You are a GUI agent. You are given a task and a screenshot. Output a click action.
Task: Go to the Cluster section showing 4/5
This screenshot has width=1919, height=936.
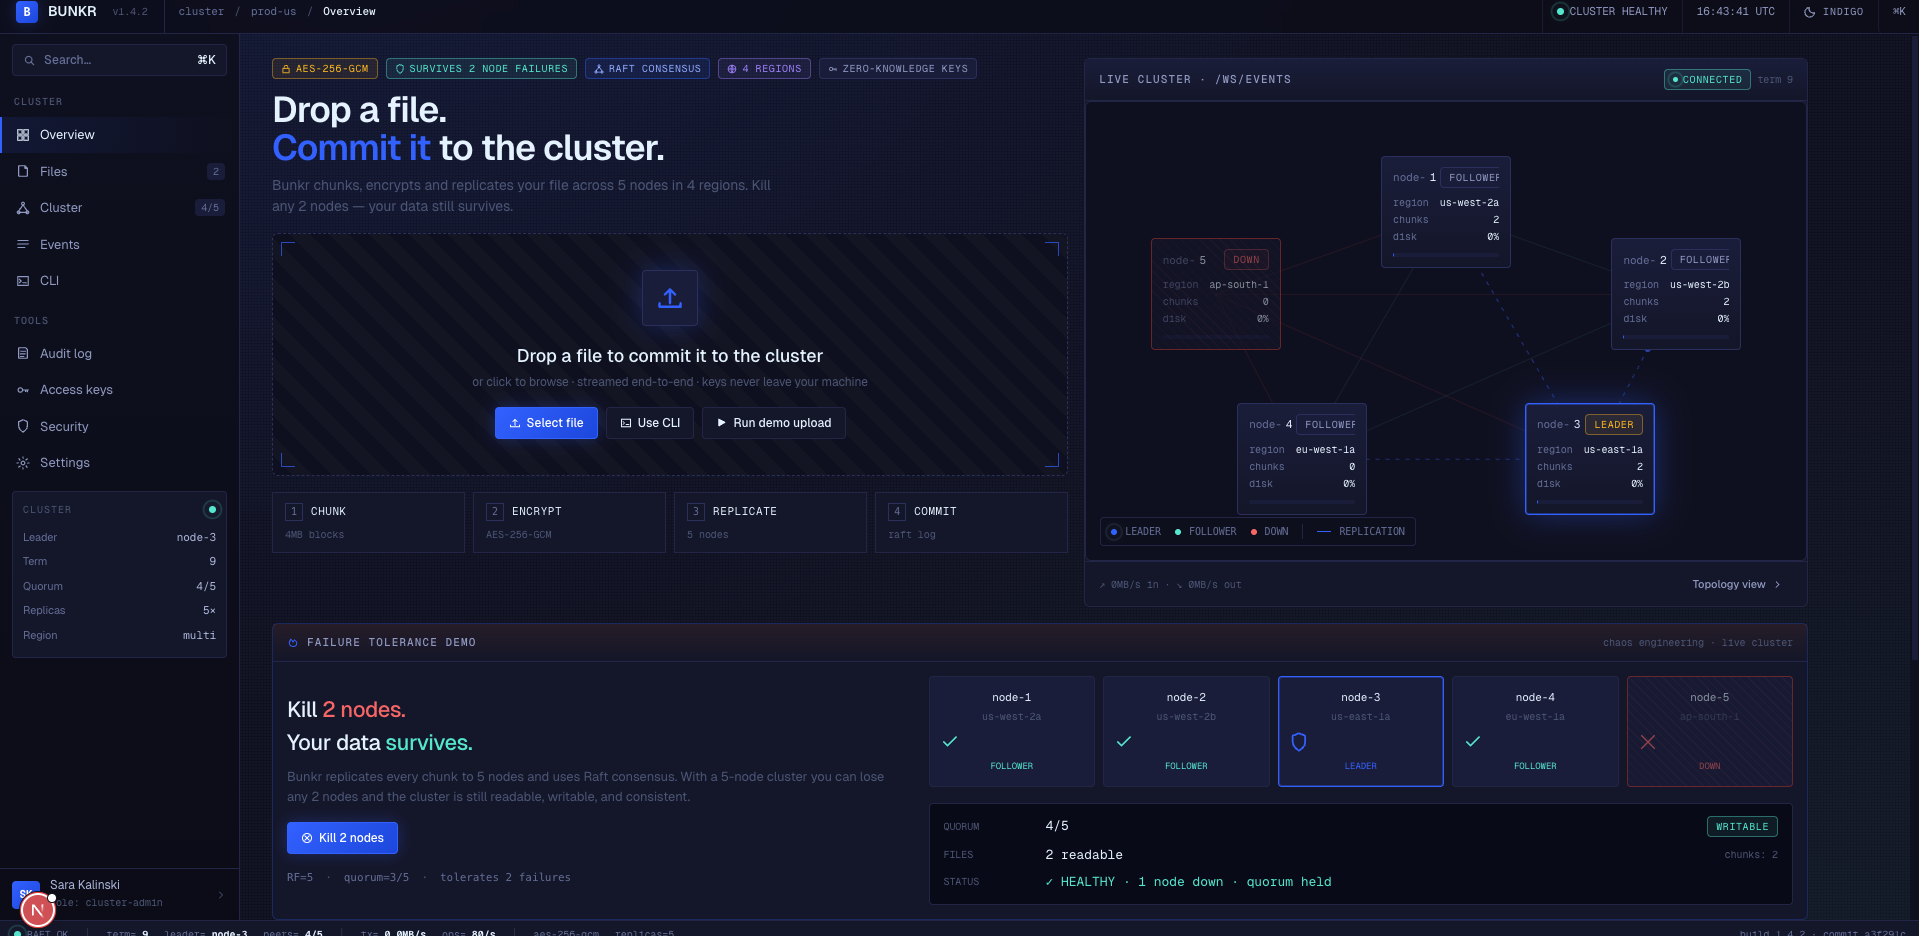point(119,208)
